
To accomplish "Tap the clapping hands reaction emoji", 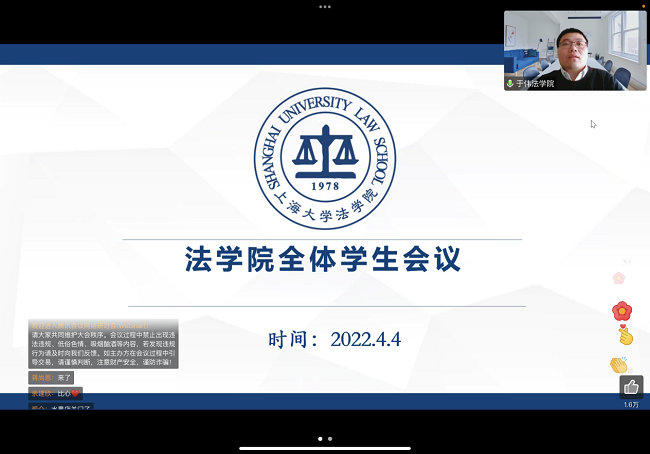I will [x=619, y=365].
